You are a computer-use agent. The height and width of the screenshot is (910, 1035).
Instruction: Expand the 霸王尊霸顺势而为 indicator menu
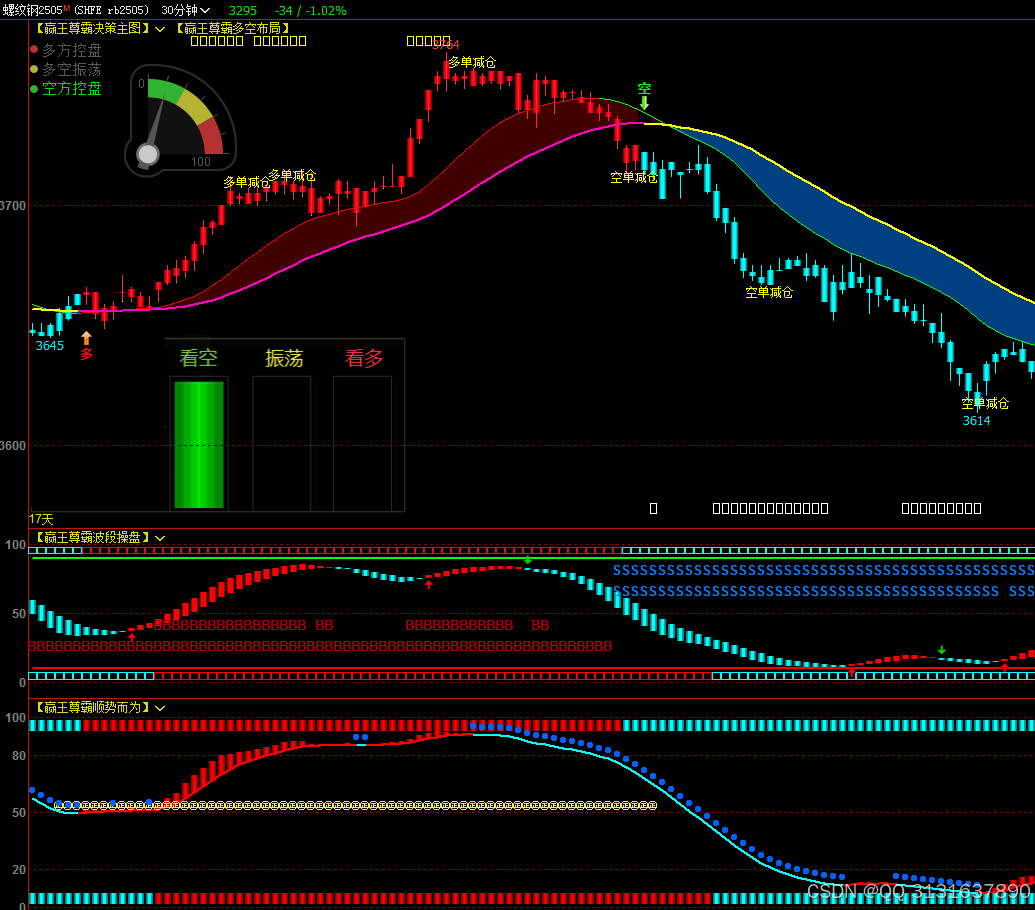point(160,708)
